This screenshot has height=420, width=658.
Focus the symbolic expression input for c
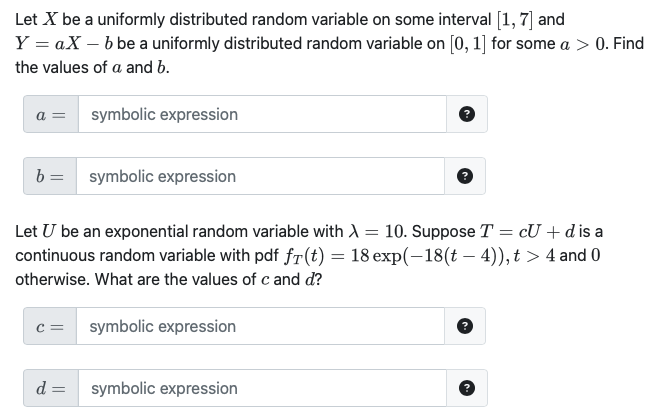click(x=260, y=326)
